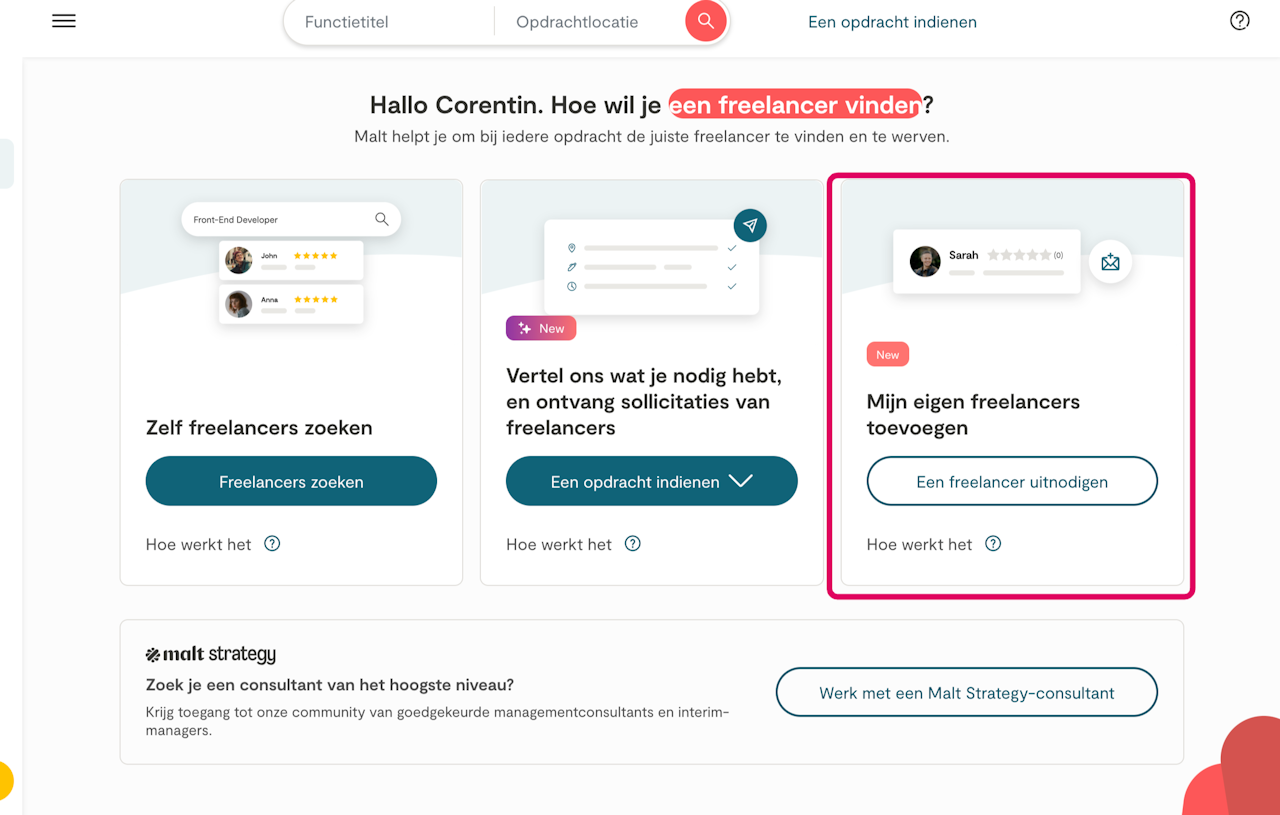
Task: Click the envelope invite icon
Action: coord(1110,262)
